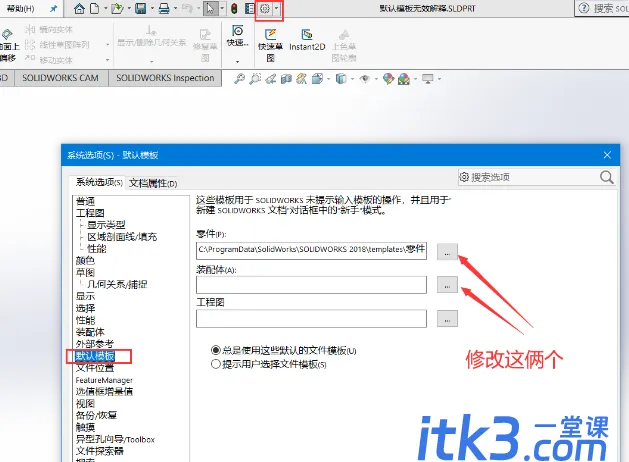This screenshot has height=462, width=629.
Task: Expand the Quick Snaps dropdown arrow
Action: point(237,61)
